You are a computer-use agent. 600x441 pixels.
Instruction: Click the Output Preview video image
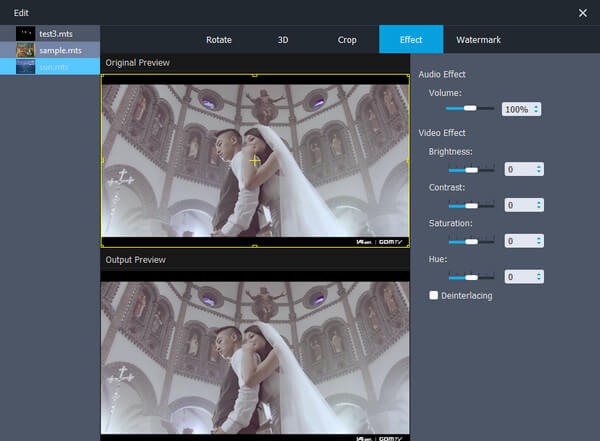[255, 358]
